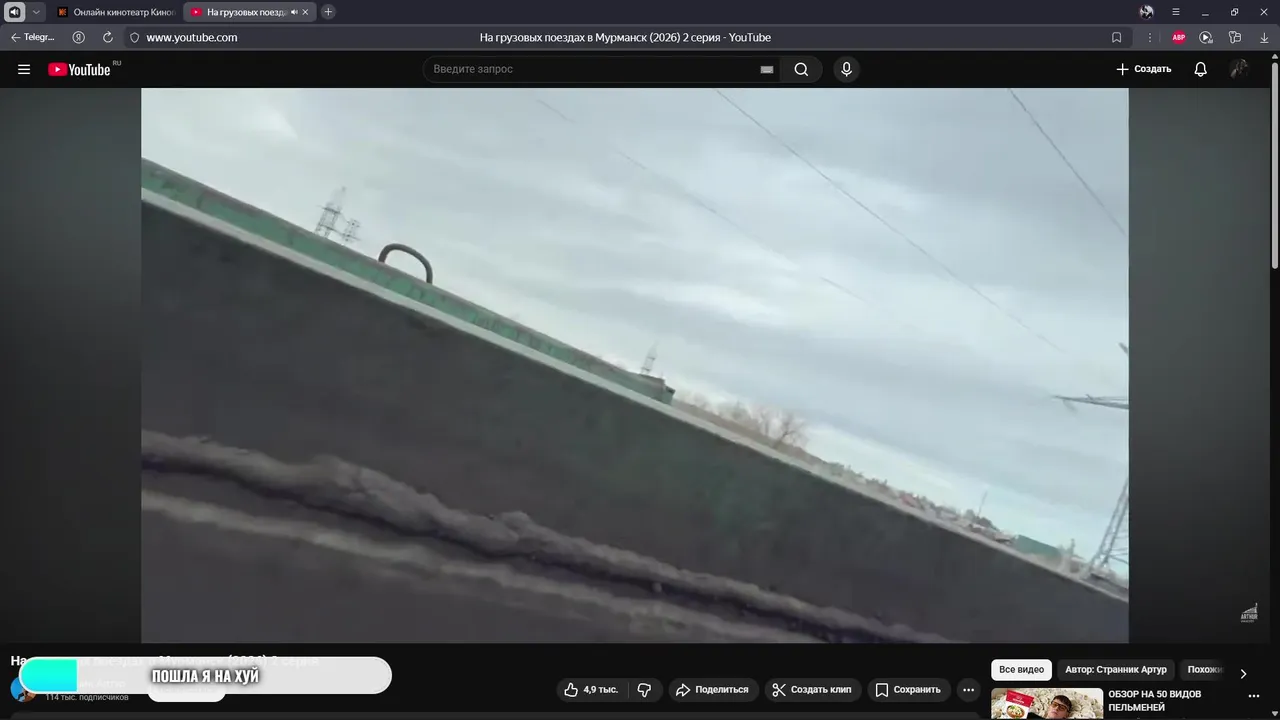Screen dimensions: 1280x720
Task: Reload the page
Action: (108, 37)
